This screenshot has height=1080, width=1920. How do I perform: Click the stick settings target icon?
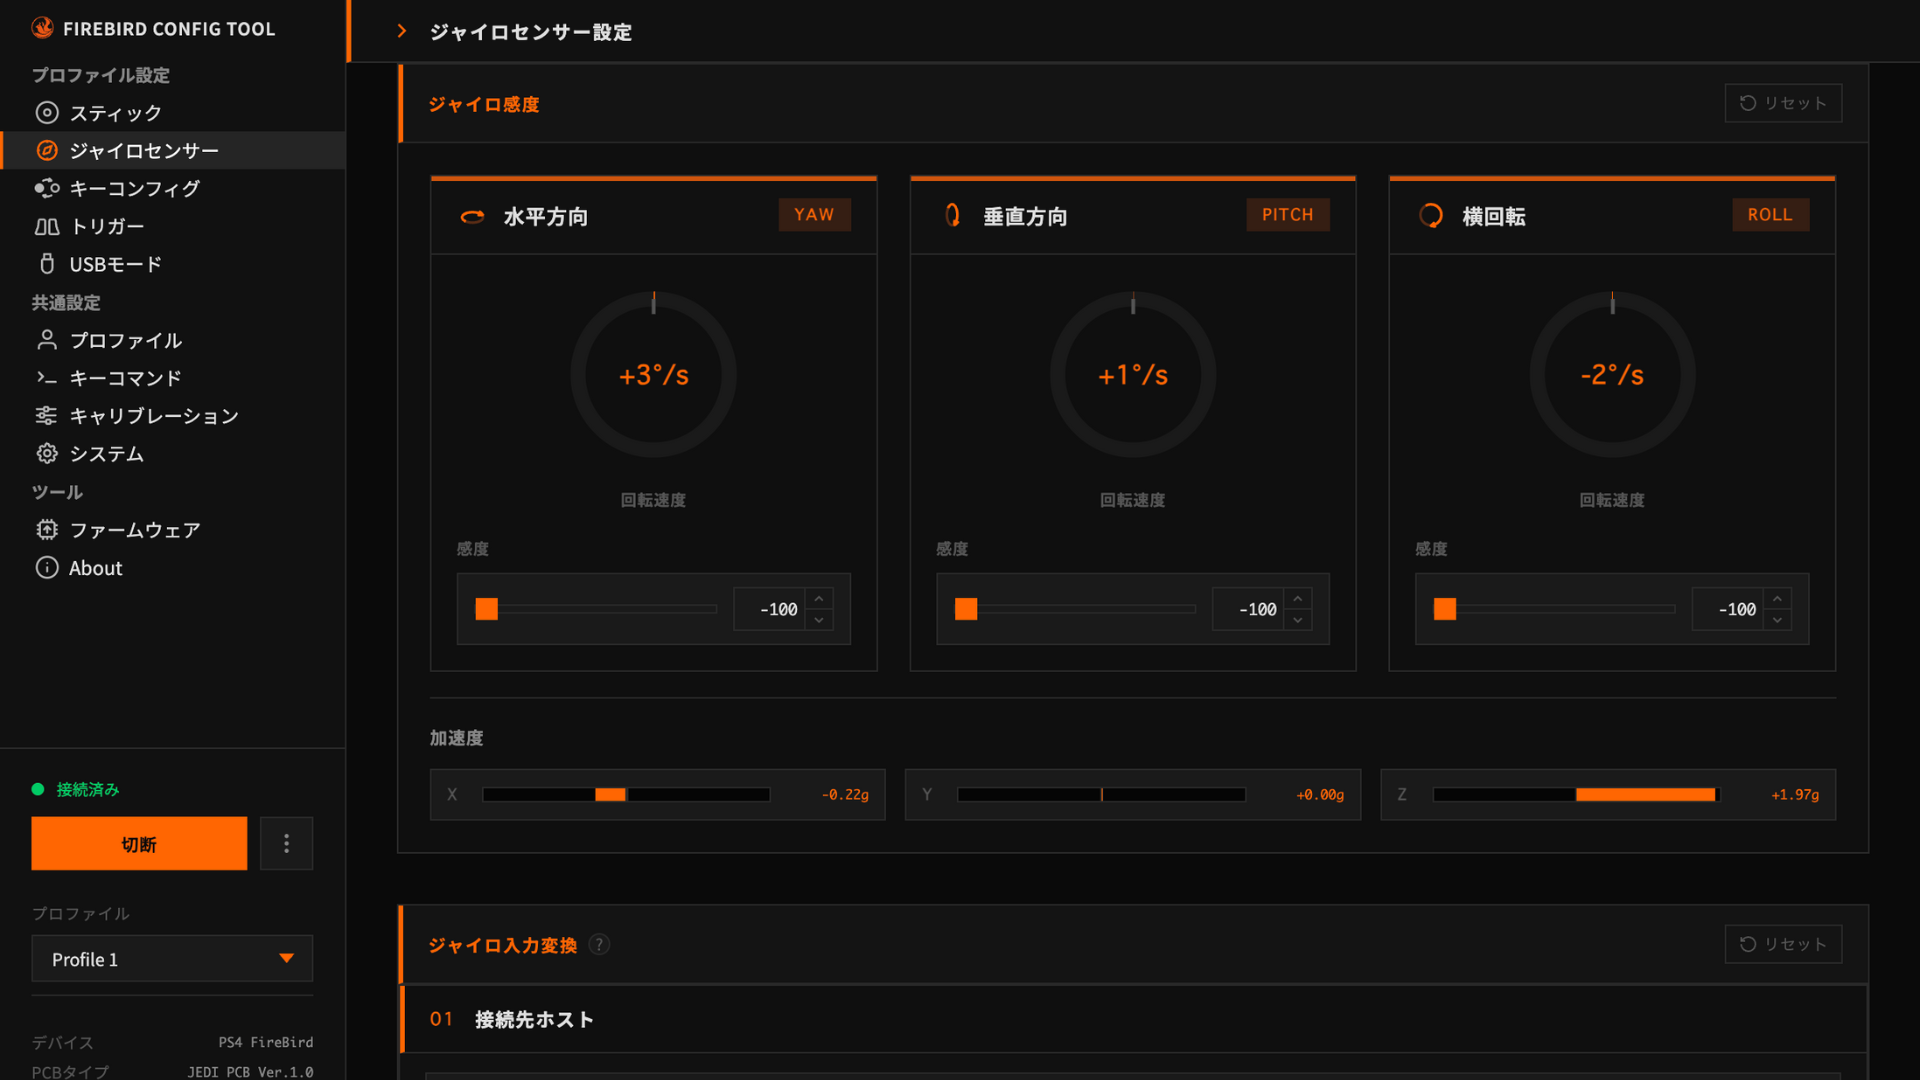click(47, 113)
